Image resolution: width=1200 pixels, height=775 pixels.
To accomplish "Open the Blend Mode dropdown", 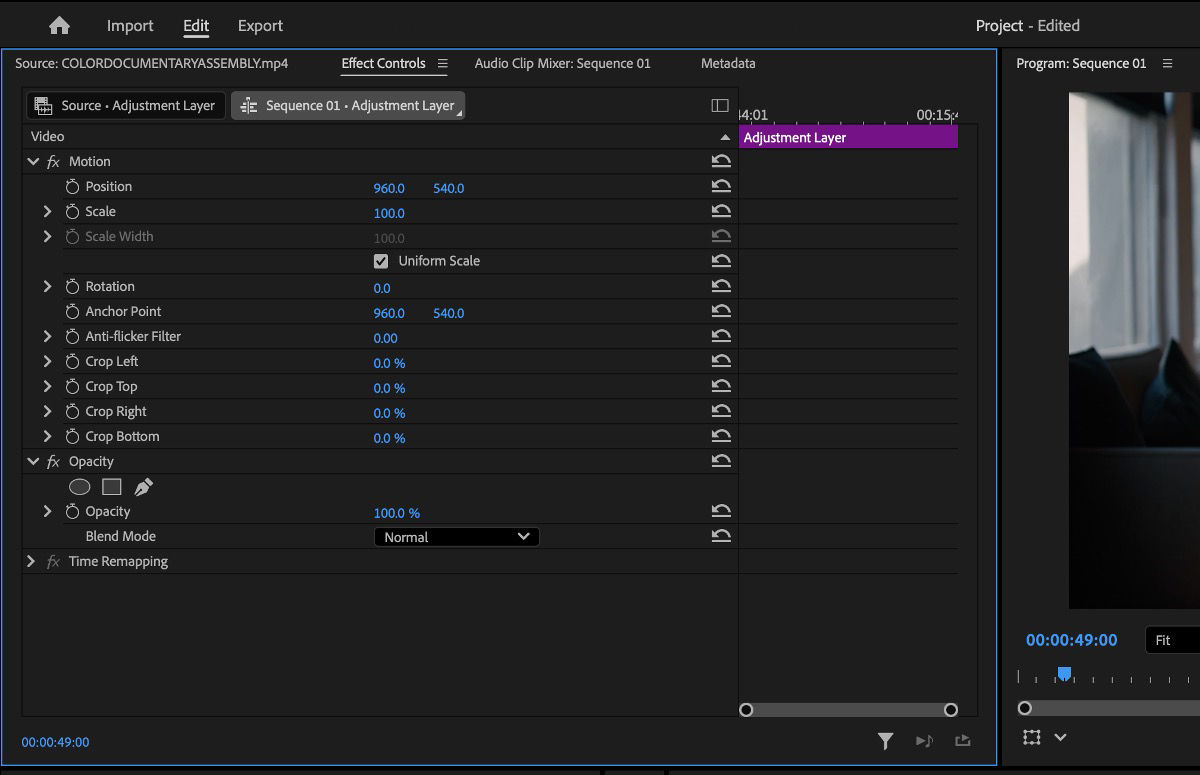I will coord(456,536).
